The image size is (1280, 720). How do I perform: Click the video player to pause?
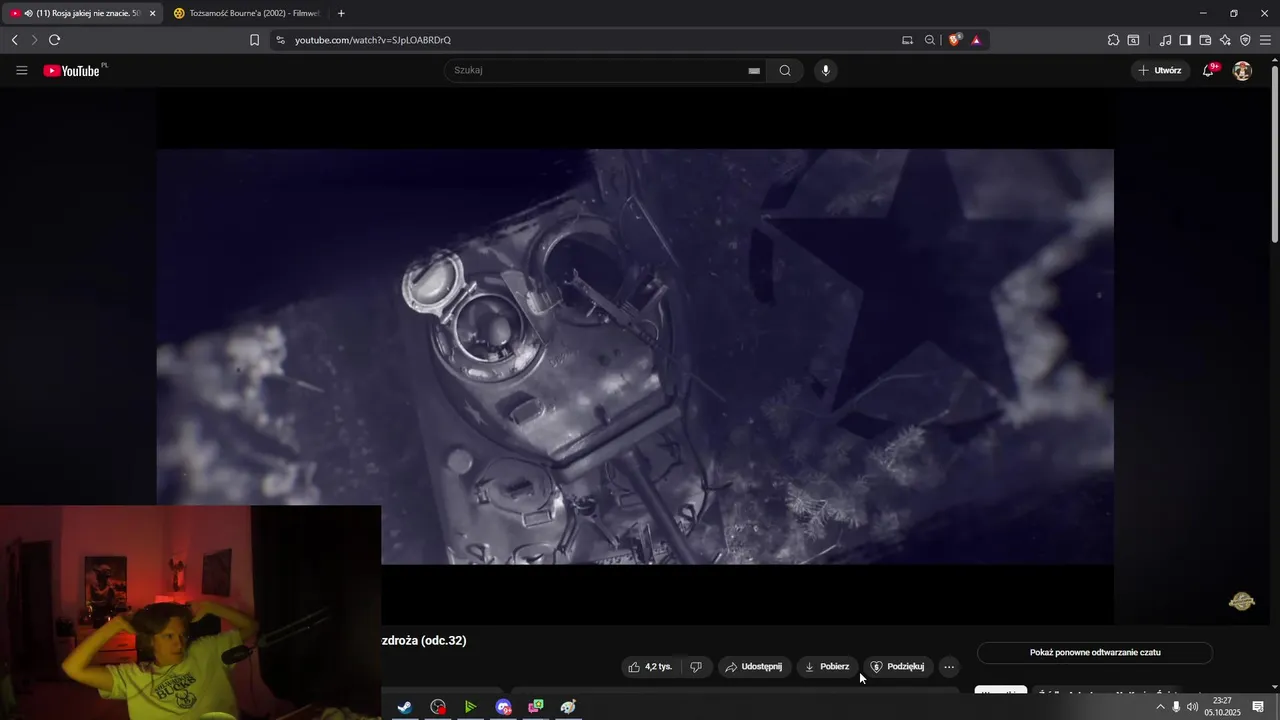[x=635, y=357]
